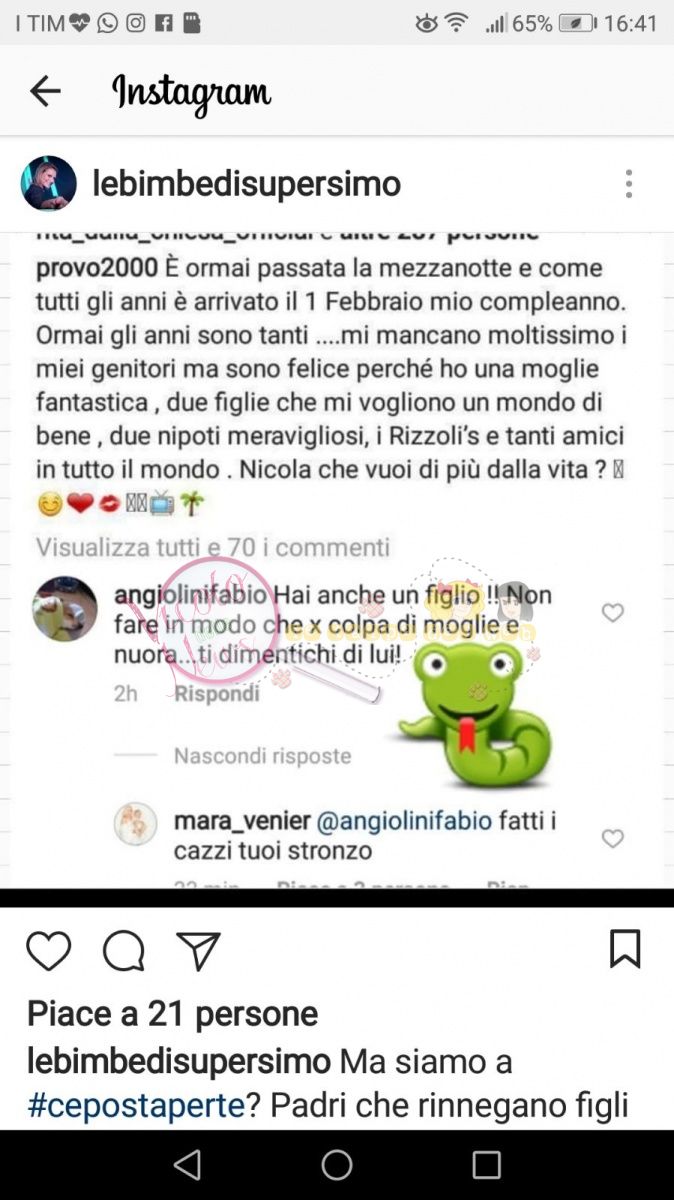This screenshot has width=674, height=1200.
Task: Open comments via the speech bubble icon
Action: click(x=124, y=951)
